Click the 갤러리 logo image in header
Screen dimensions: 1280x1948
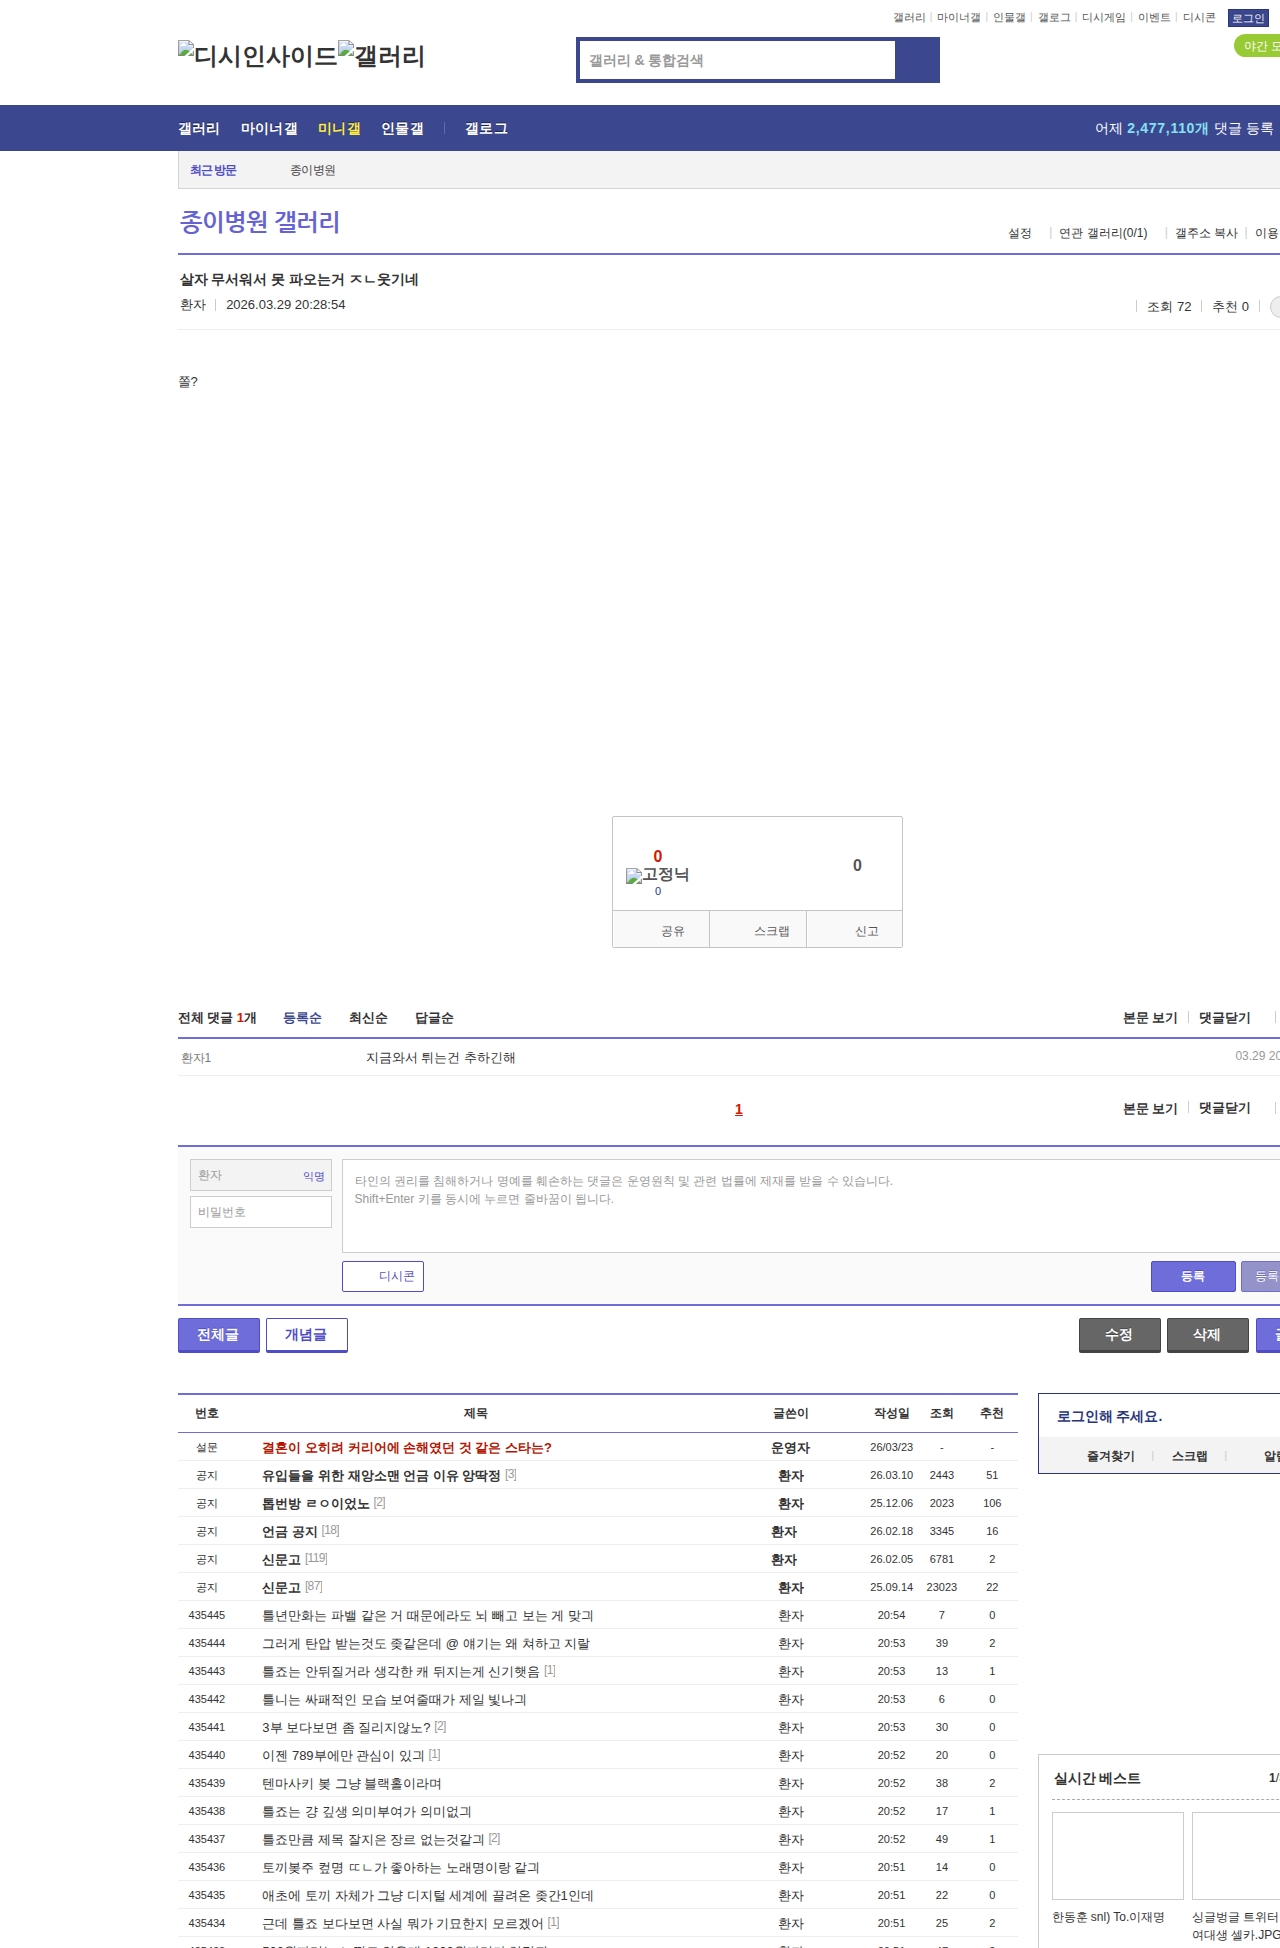(x=382, y=56)
